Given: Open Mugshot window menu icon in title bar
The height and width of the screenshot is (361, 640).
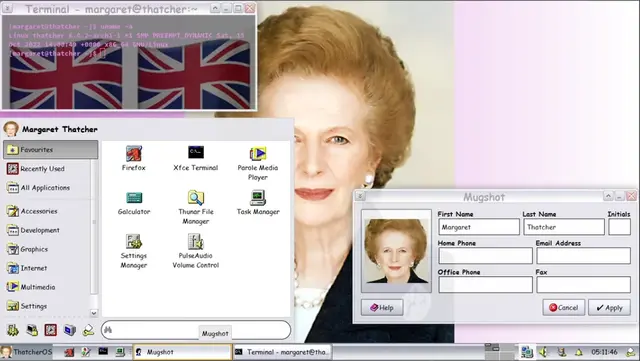Looking at the screenshot, I should 360,196.
